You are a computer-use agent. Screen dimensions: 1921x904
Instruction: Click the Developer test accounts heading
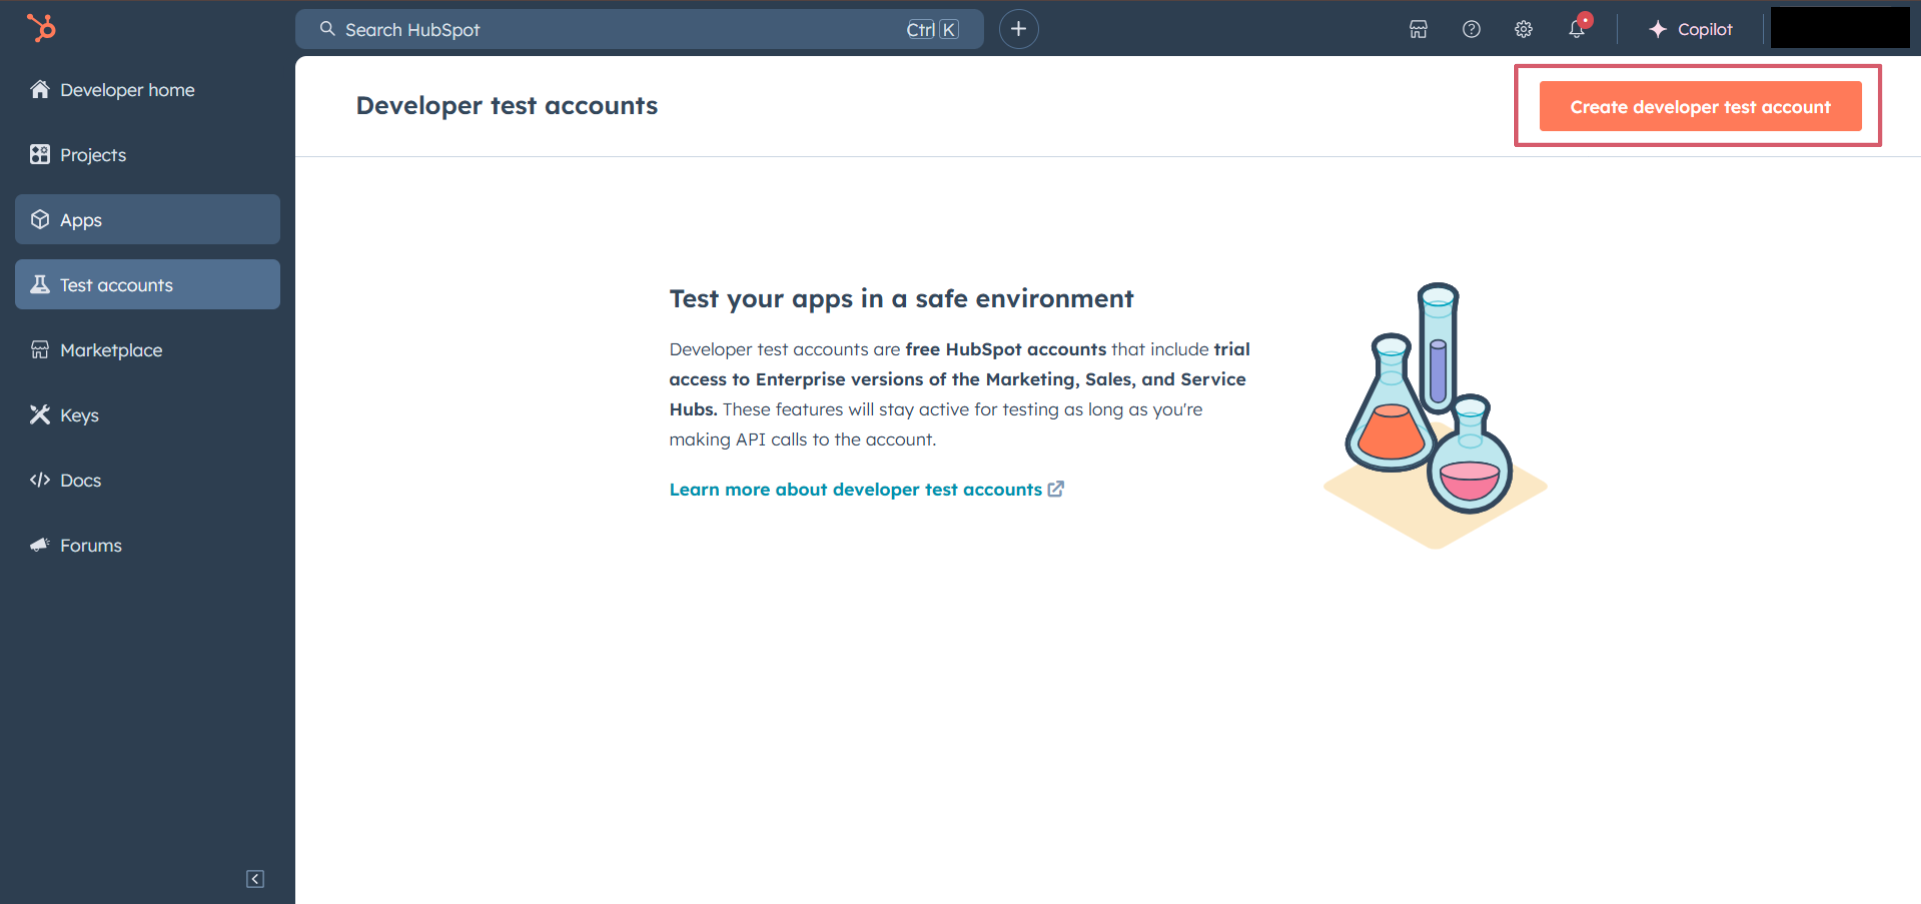pos(507,105)
